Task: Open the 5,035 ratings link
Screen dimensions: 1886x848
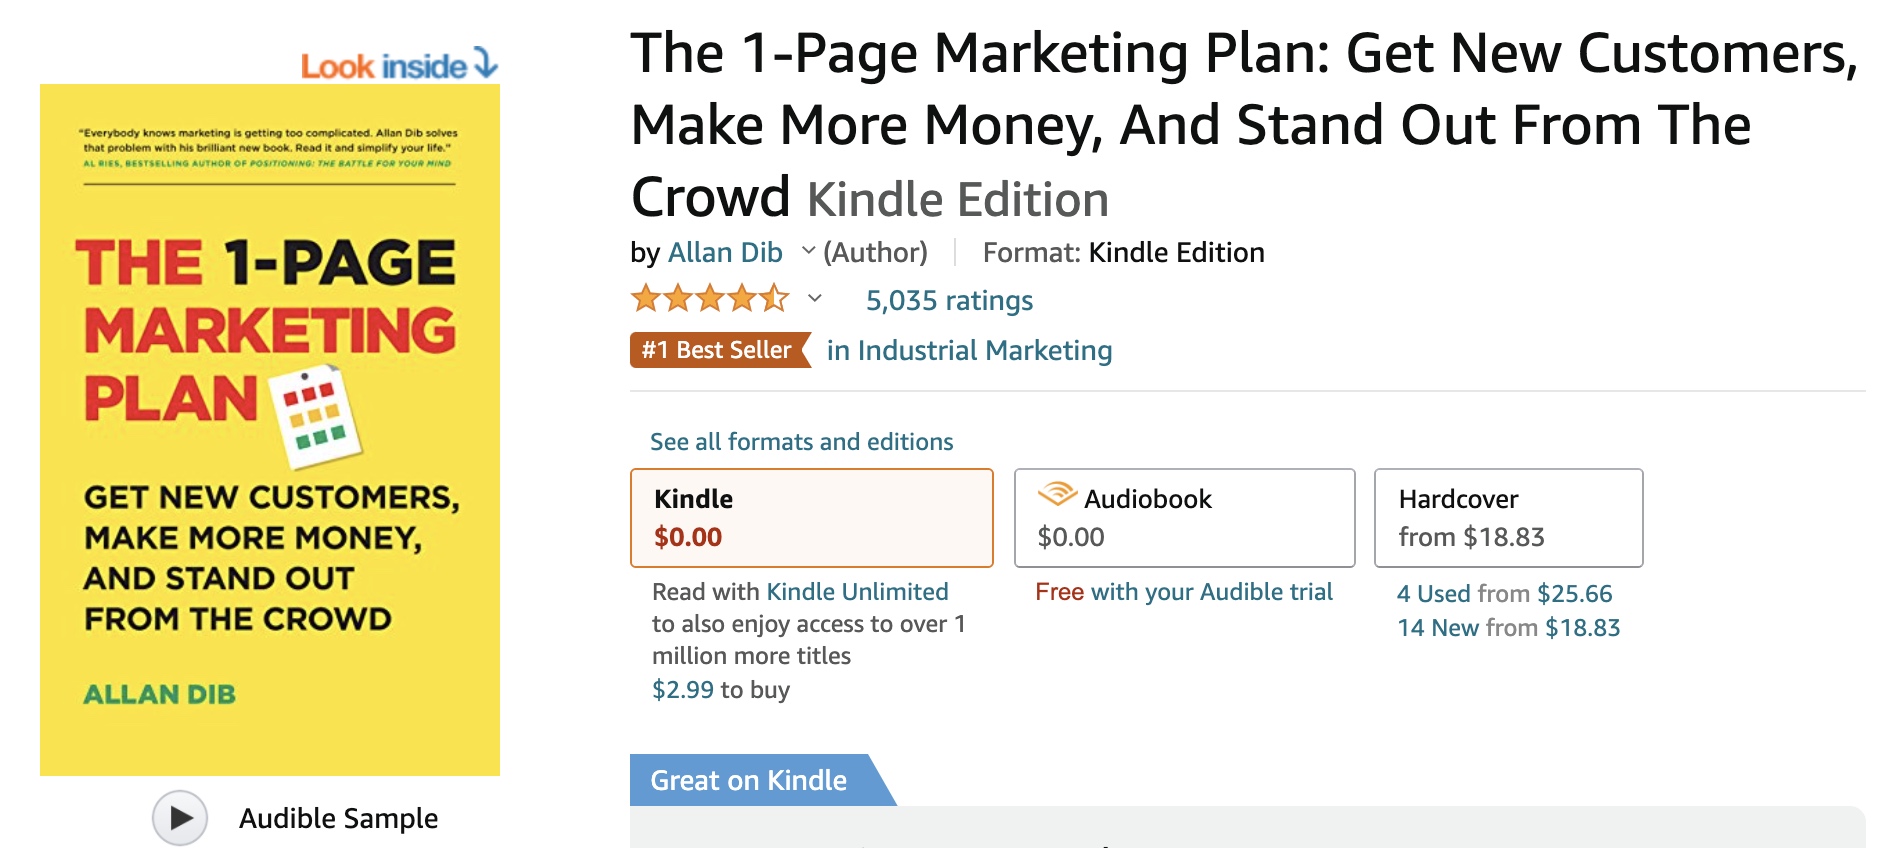Action: tap(949, 300)
